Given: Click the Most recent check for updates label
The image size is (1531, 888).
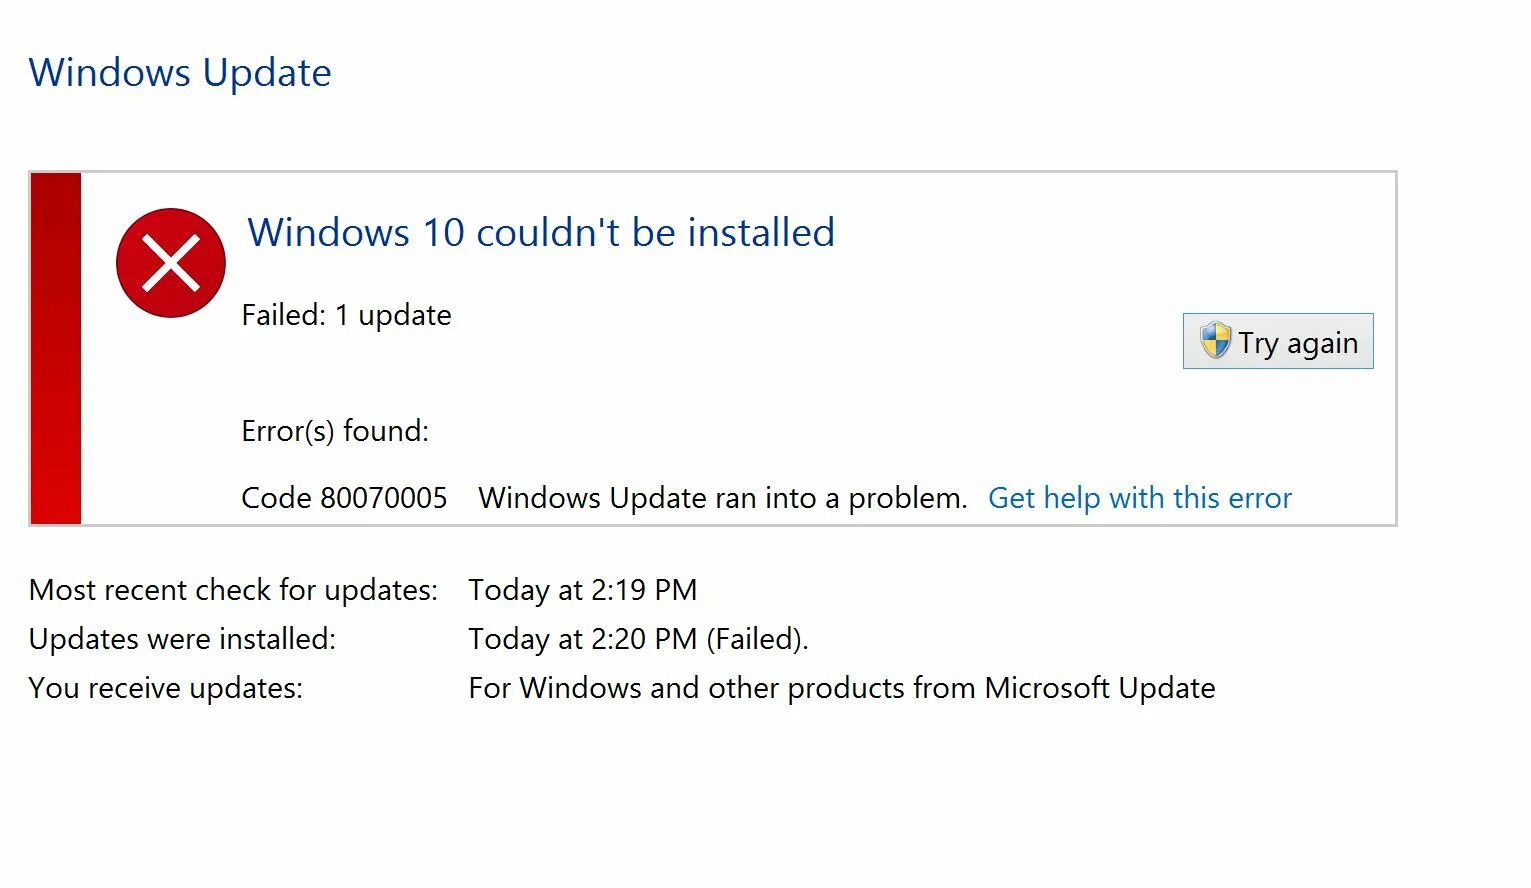Looking at the screenshot, I should coord(233,590).
